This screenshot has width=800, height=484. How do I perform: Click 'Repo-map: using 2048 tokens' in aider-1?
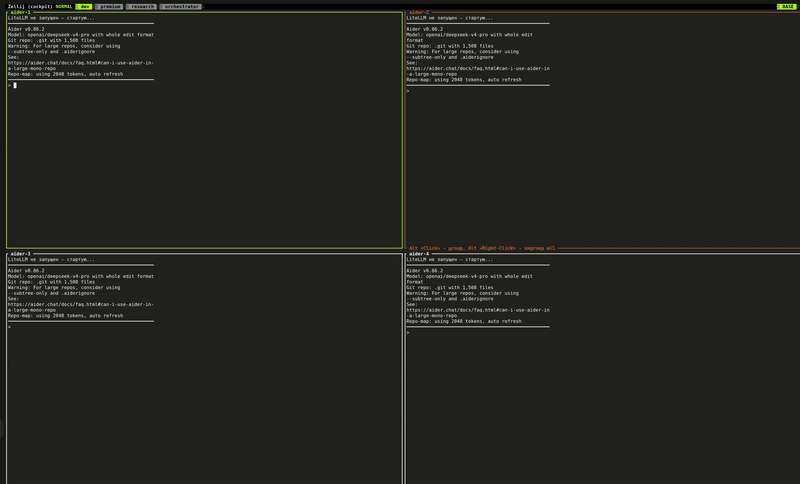point(65,74)
